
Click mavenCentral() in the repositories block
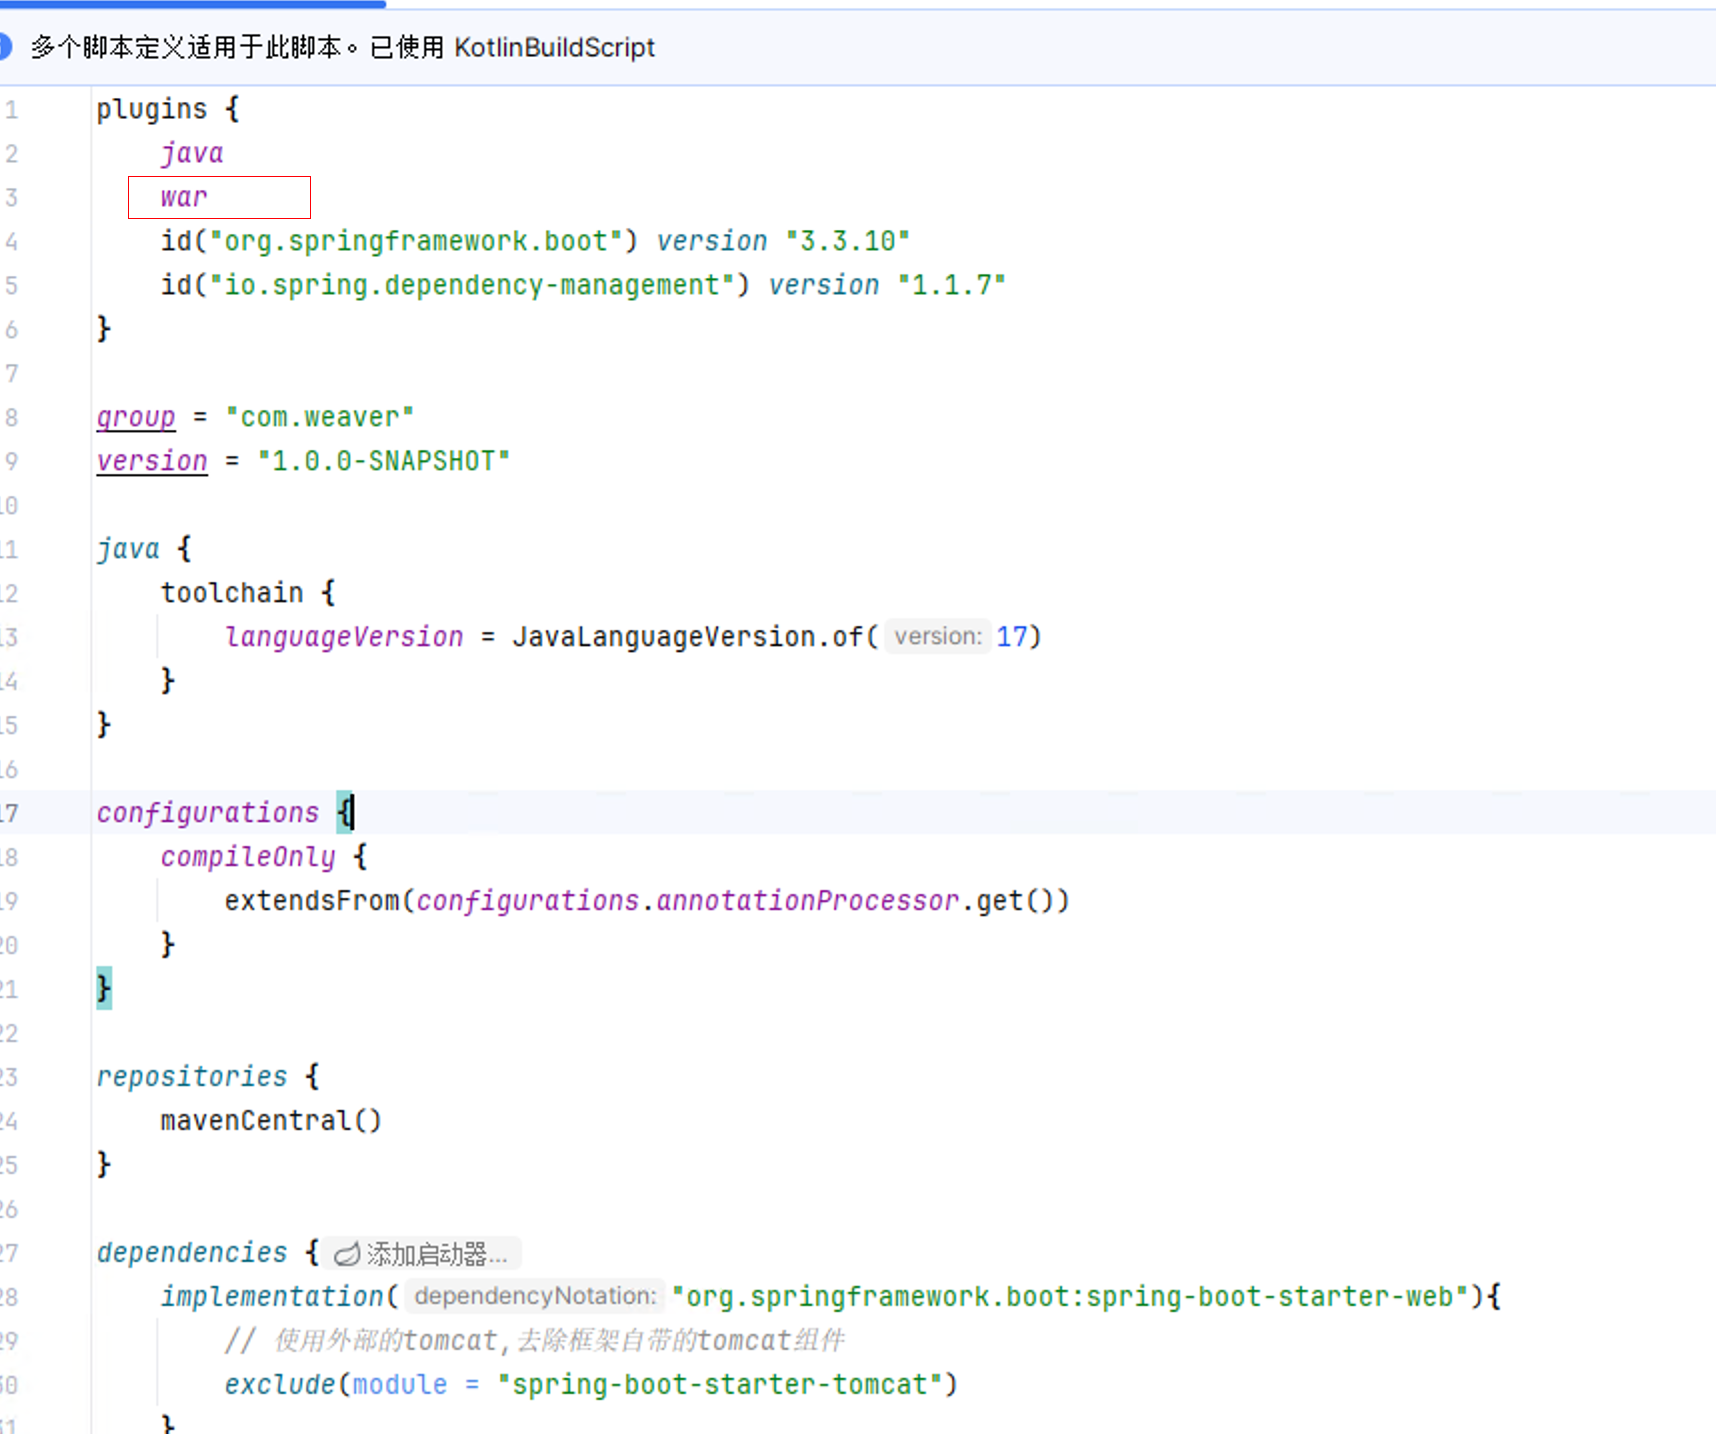point(271,1120)
